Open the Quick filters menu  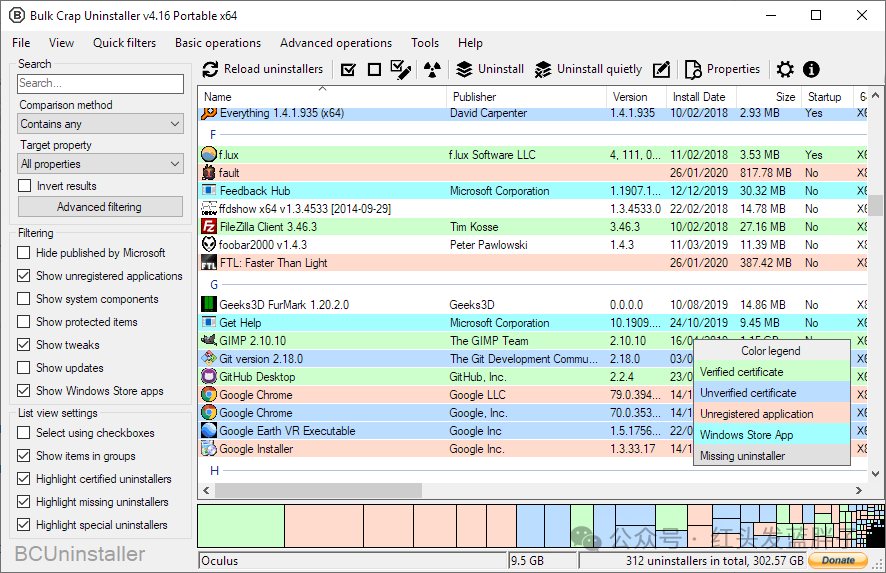124,43
